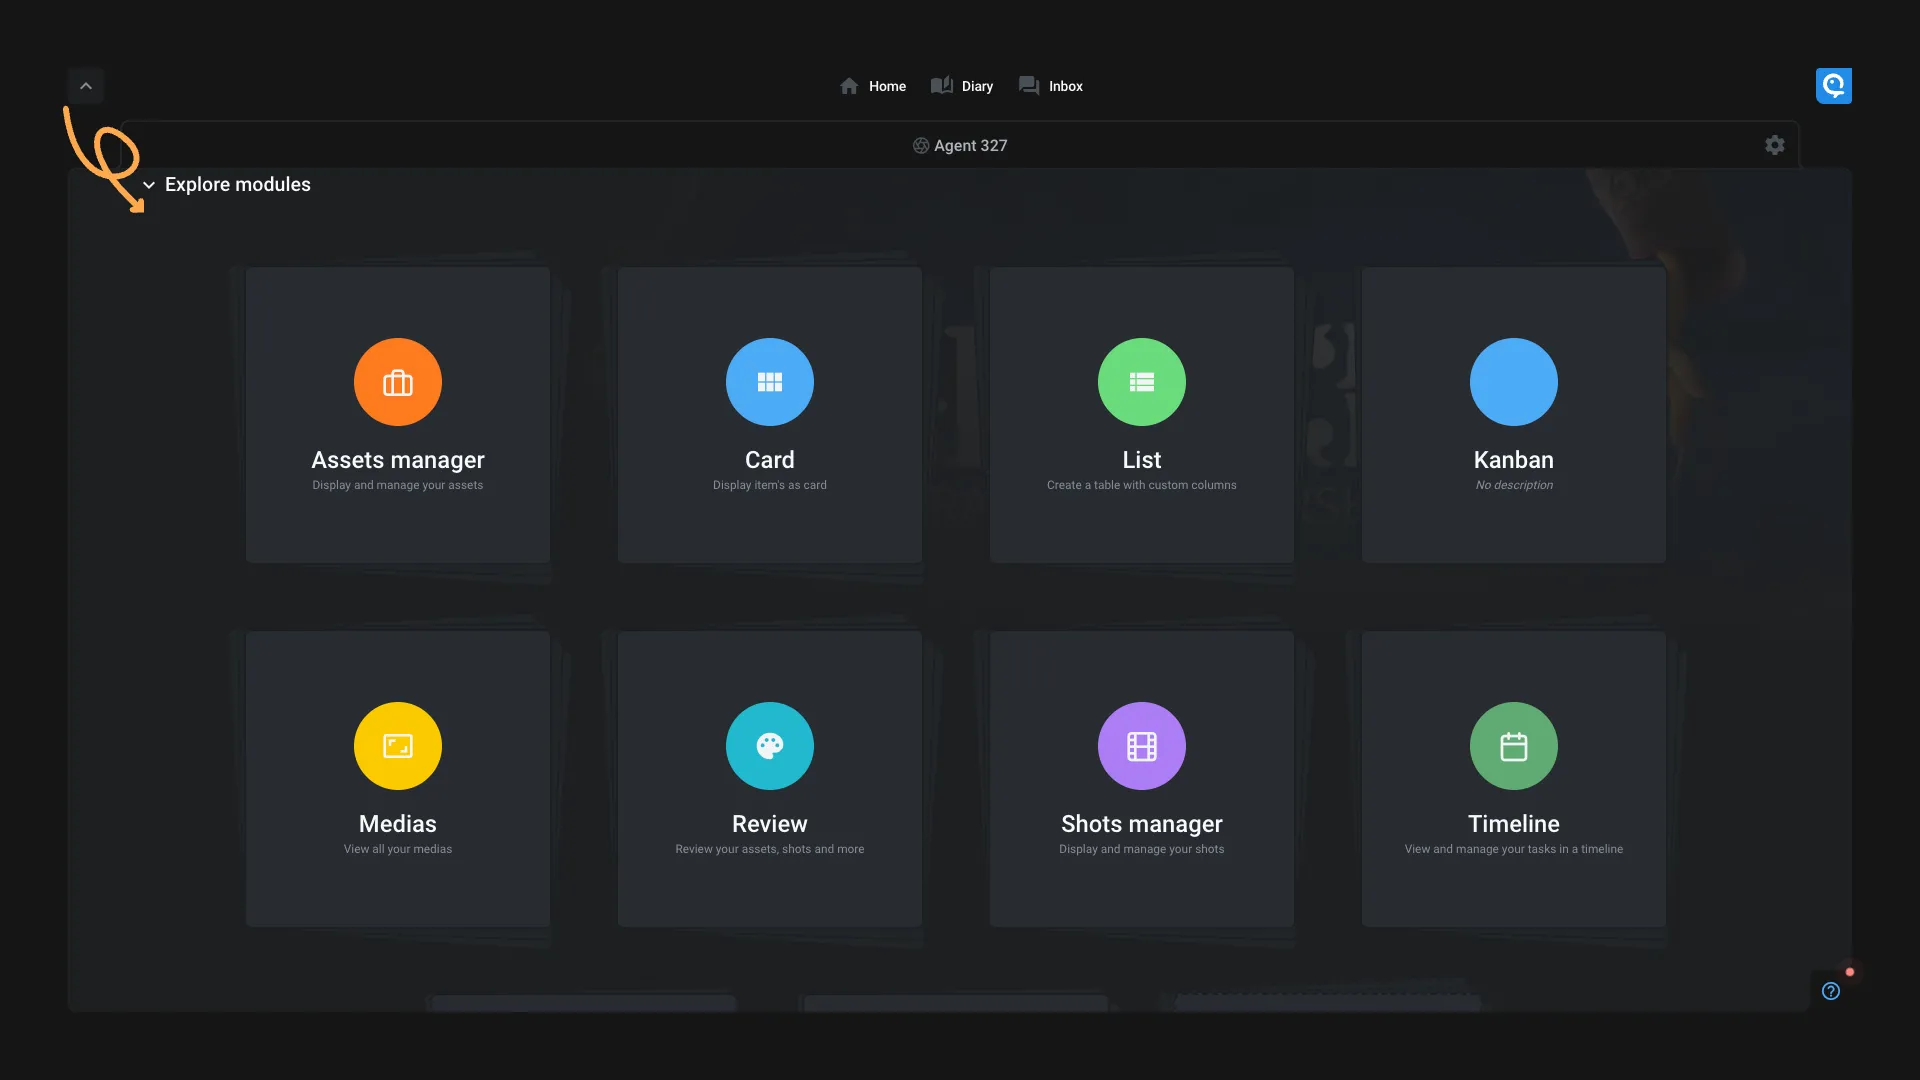Collapse the top navigation chevron

click(84, 84)
